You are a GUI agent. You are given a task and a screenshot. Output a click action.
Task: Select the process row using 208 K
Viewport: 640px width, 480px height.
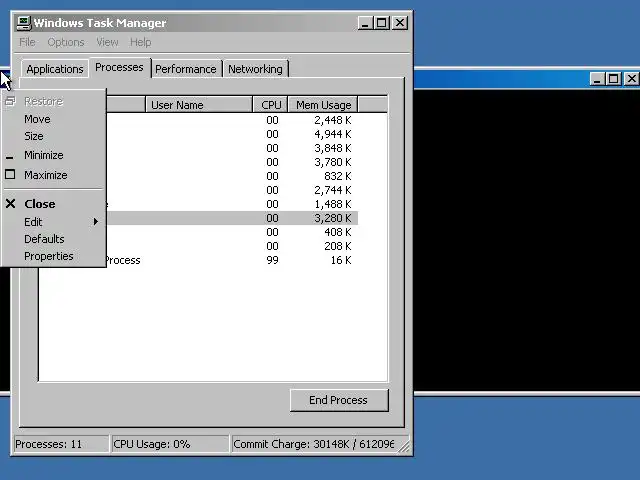[232, 246]
